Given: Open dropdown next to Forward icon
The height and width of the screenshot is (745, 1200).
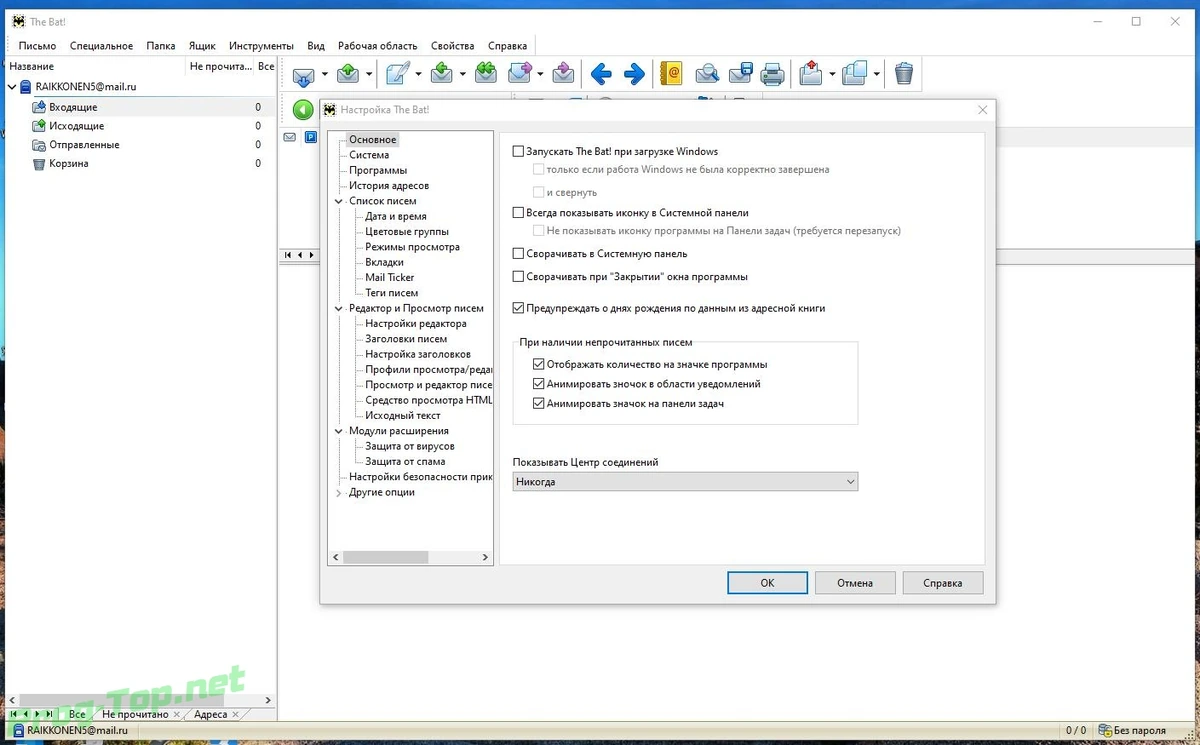Looking at the screenshot, I should coord(541,74).
